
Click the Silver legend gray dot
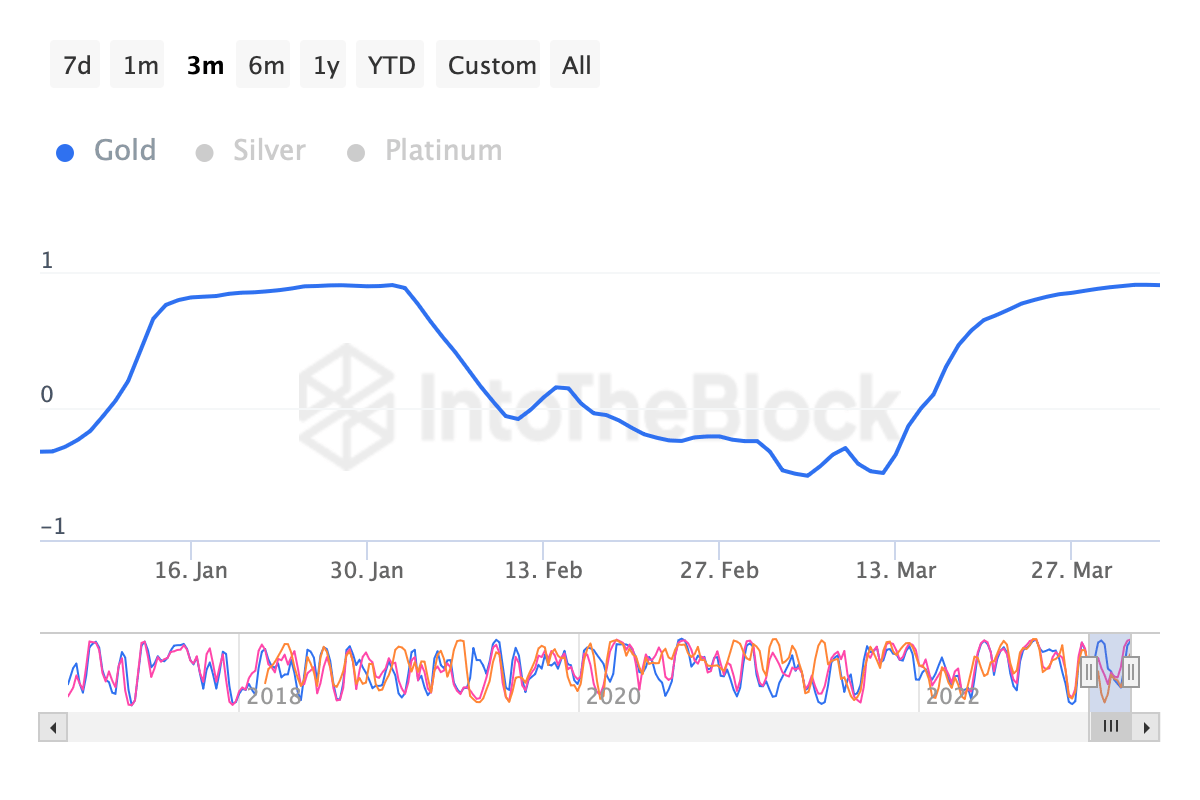pos(205,151)
